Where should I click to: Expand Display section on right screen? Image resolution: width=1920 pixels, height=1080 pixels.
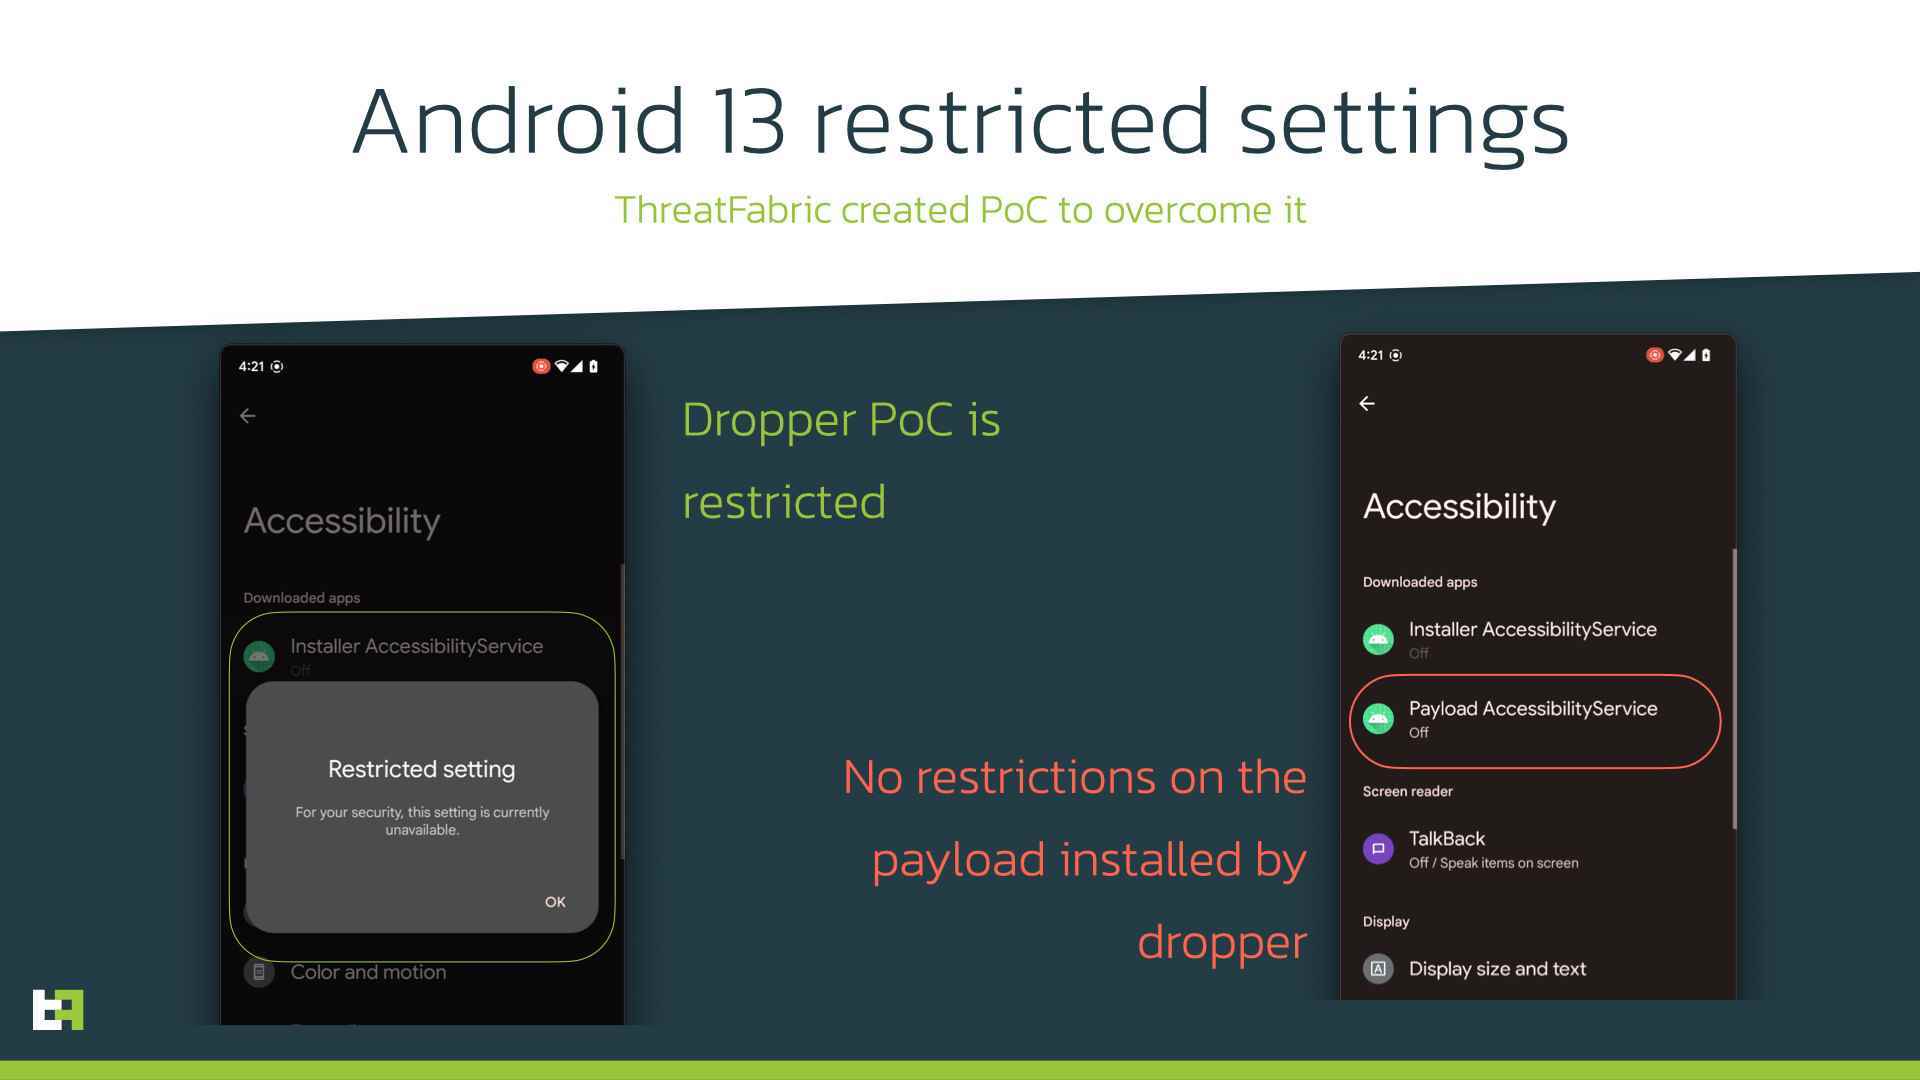1386,920
